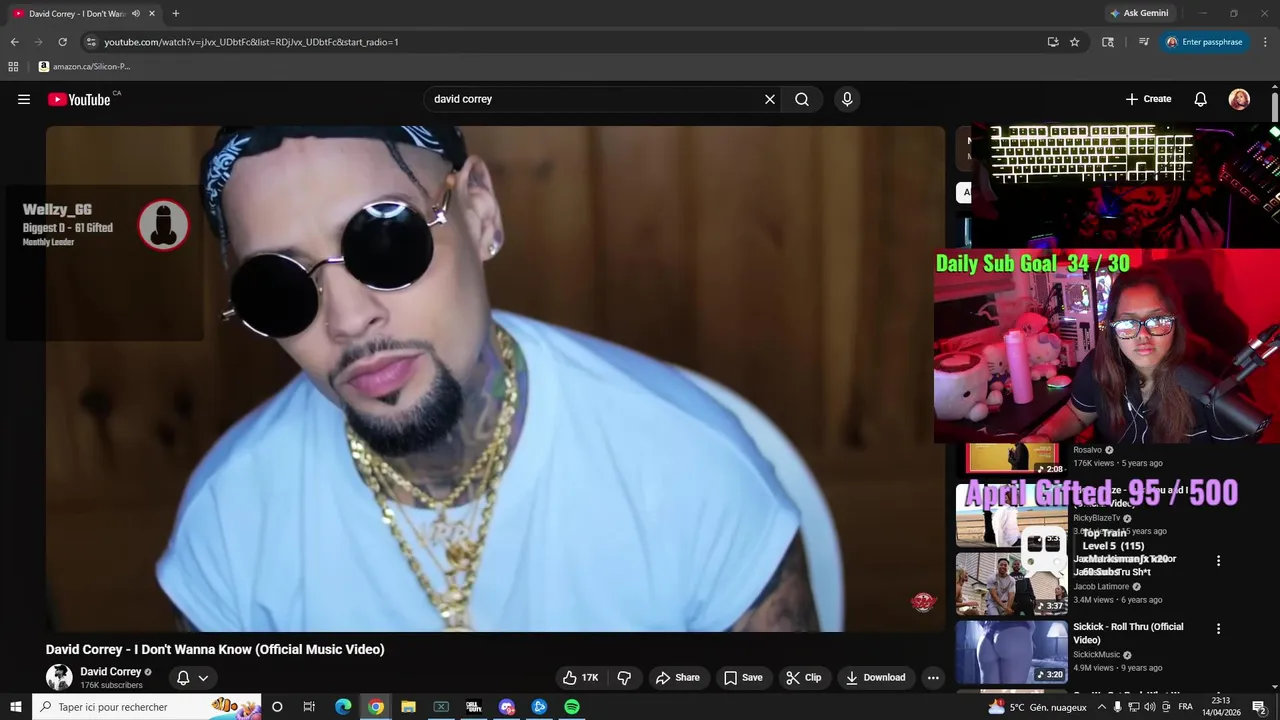Save the video to a playlist
Image resolution: width=1280 pixels, height=720 pixels.
[743, 677]
